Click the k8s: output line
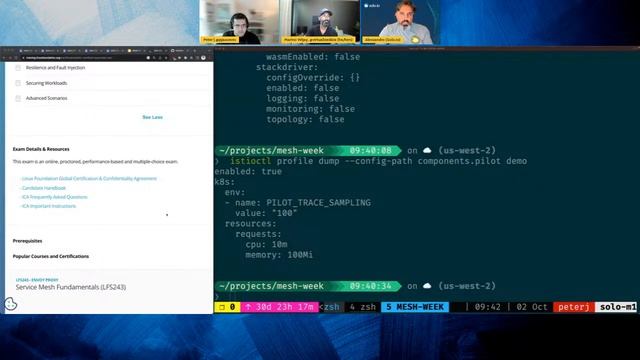The image size is (640, 360). (x=224, y=182)
